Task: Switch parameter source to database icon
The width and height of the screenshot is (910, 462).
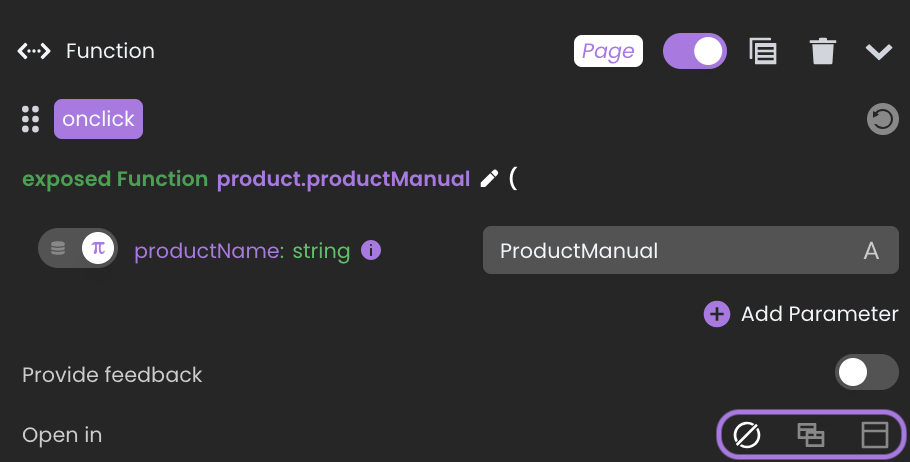Action: [x=58, y=248]
